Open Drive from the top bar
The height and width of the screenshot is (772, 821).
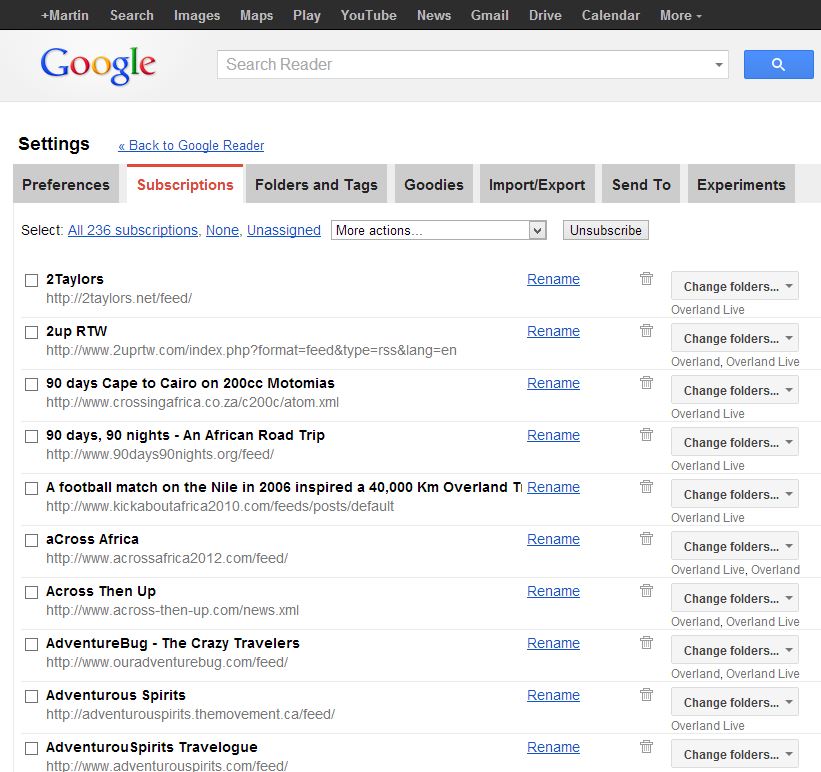pyautogui.click(x=545, y=16)
